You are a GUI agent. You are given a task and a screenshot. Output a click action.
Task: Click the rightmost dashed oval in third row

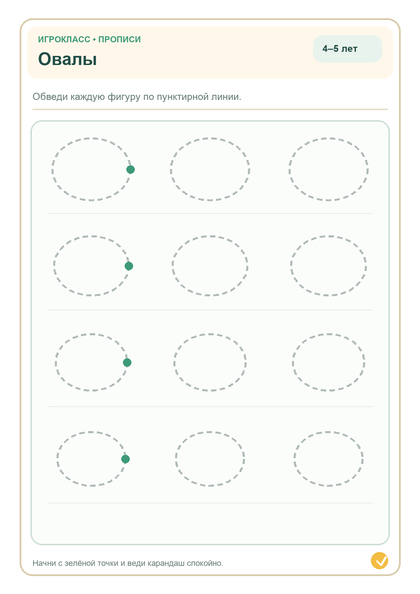click(328, 362)
